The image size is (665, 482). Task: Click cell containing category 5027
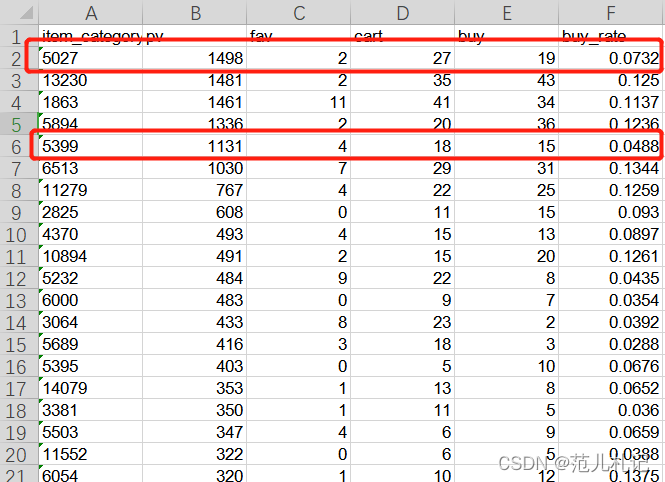[91, 58]
